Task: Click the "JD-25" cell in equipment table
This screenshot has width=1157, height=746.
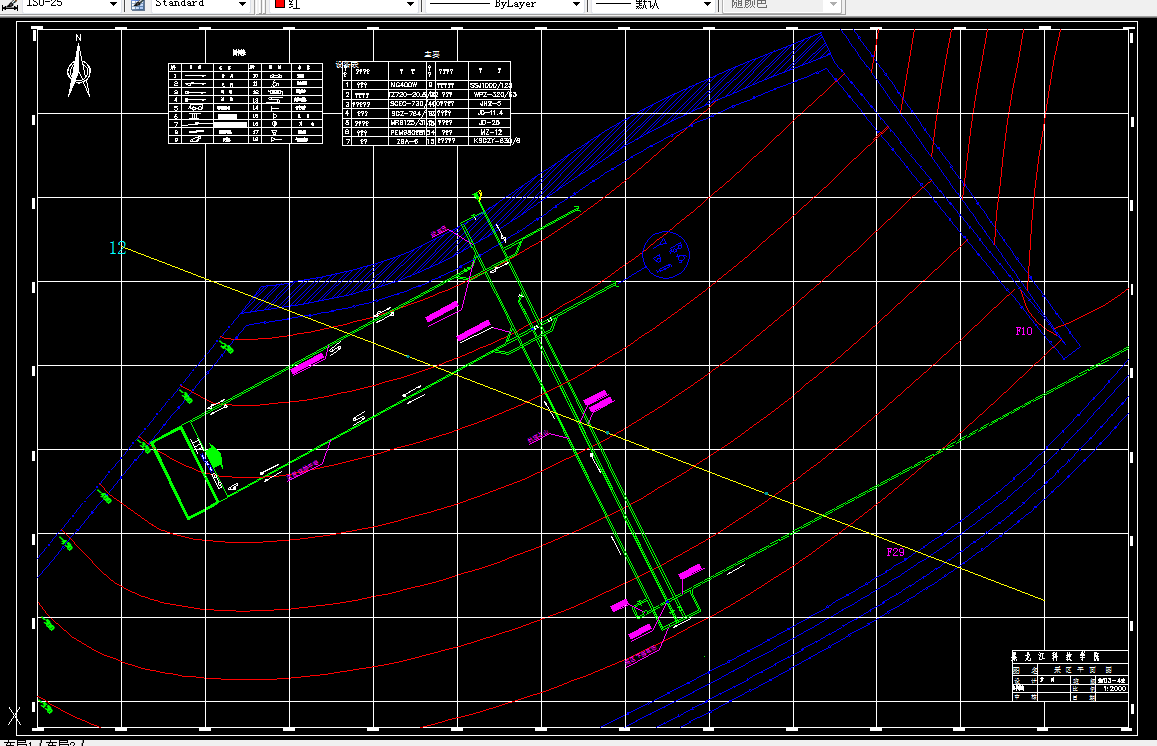Action: point(489,122)
